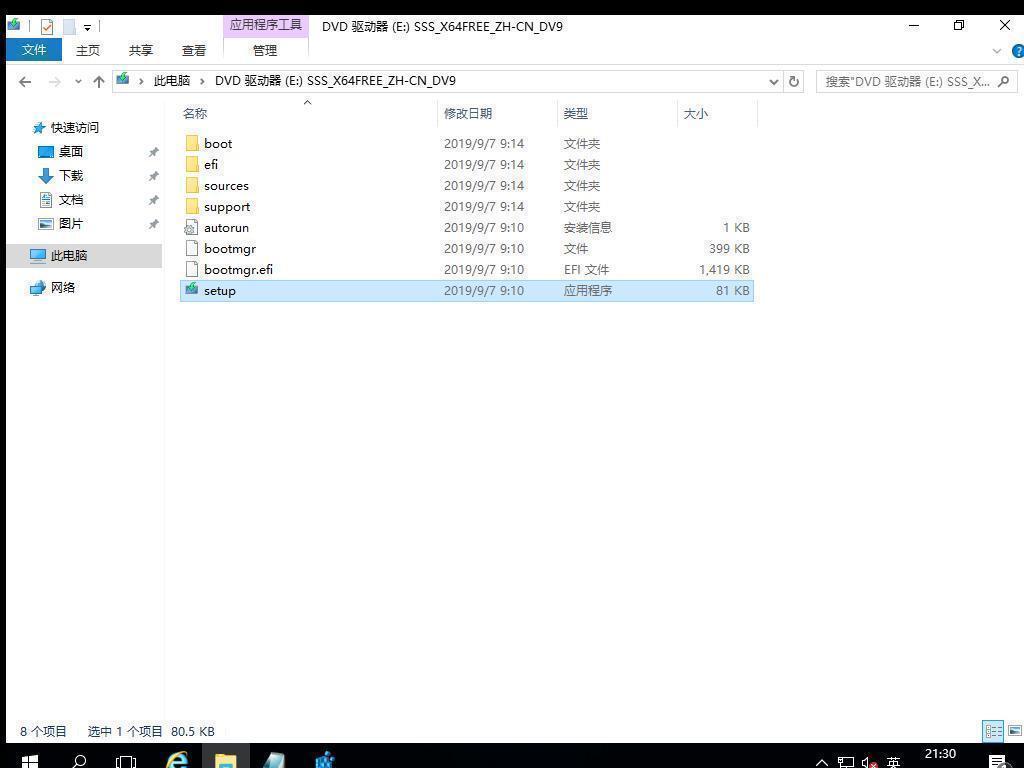This screenshot has width=1024, height=768.
Task: Show hidden system tray icons
Action: [x=822, y=762]
